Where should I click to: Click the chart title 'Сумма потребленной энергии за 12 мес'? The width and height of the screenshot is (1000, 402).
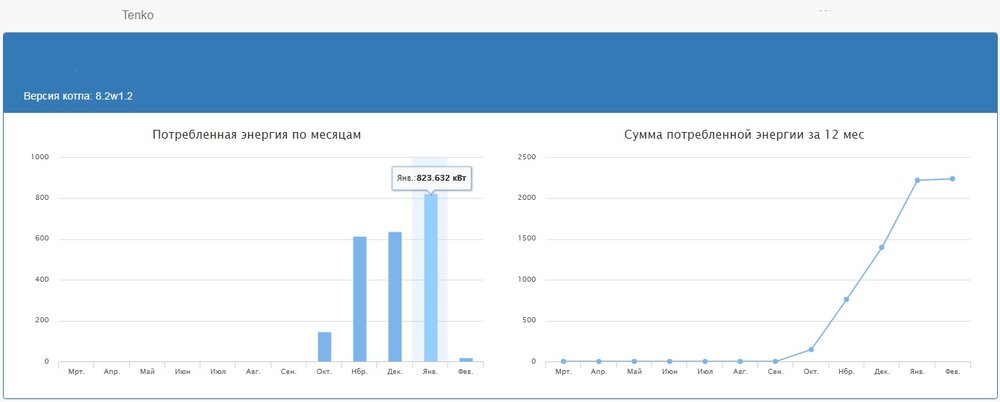point(744,135)
